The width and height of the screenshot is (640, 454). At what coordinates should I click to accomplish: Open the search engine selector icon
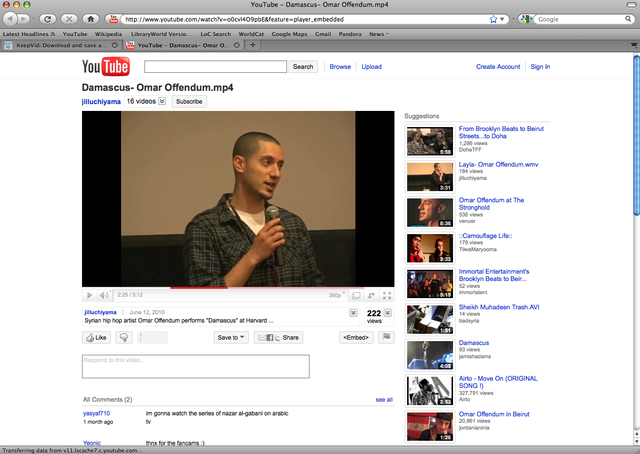tap(526, 19)
